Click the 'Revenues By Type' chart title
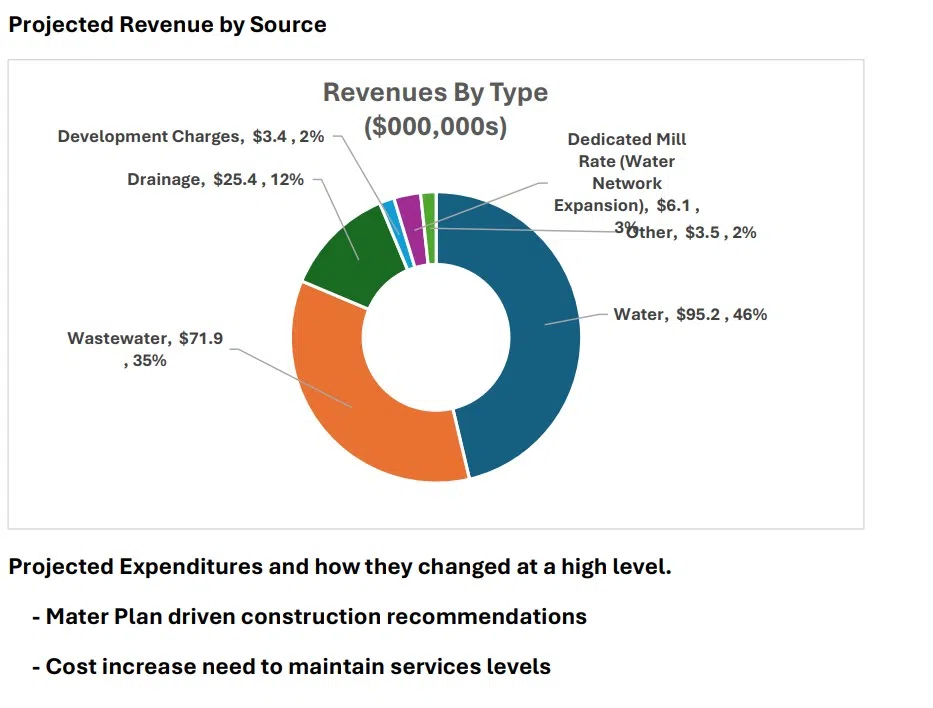The width and height of the screenshot is (933, 708). point(435,93)
